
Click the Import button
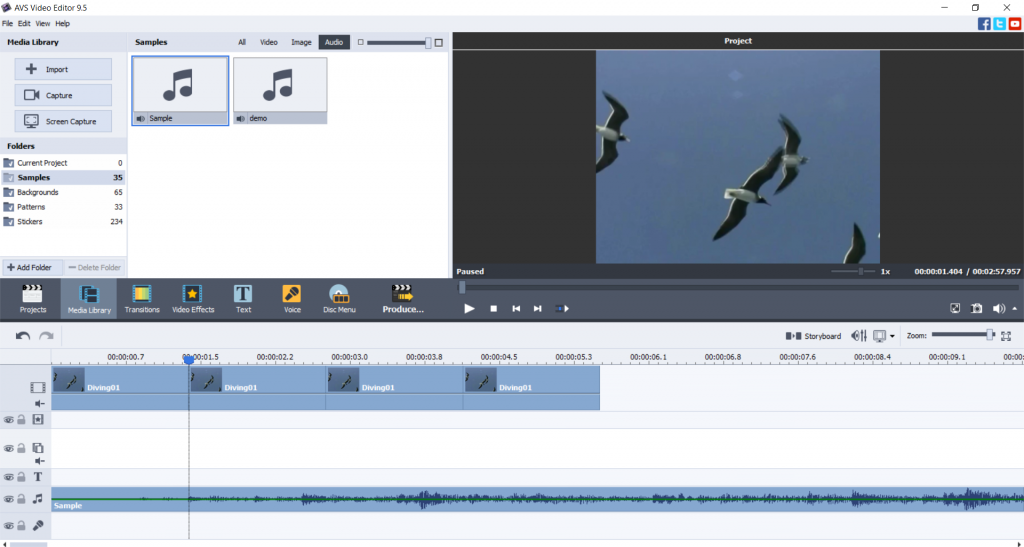(x=62, y=69)
